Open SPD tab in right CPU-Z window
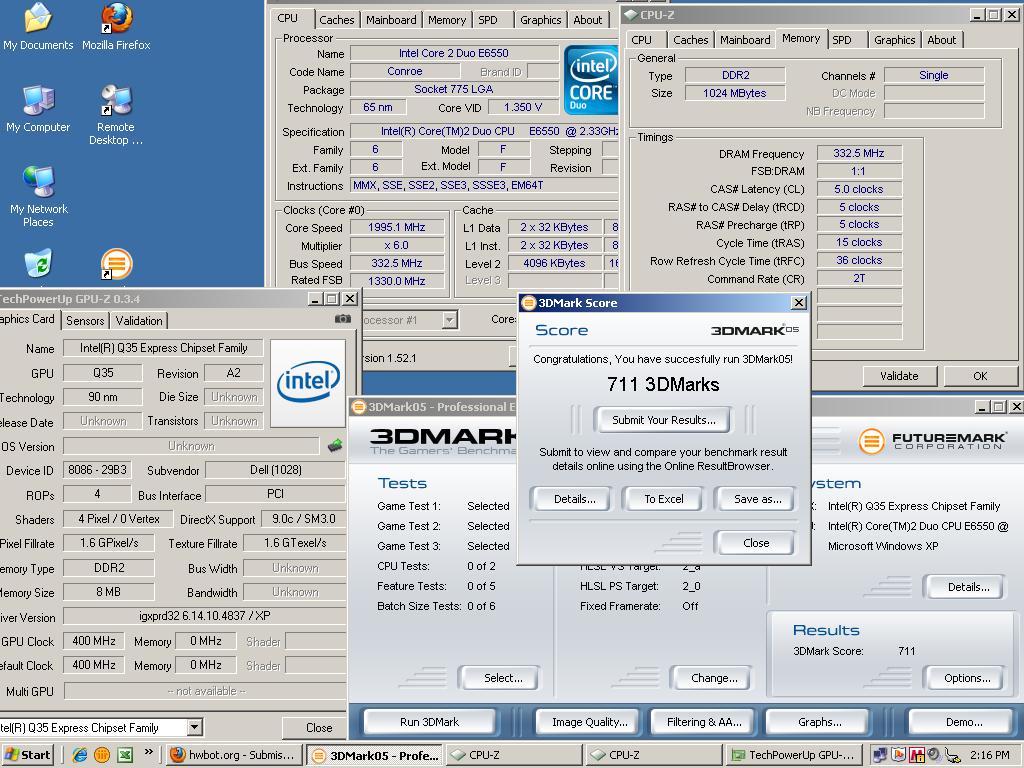This screenshot has height=768, width=1024. 842,40
